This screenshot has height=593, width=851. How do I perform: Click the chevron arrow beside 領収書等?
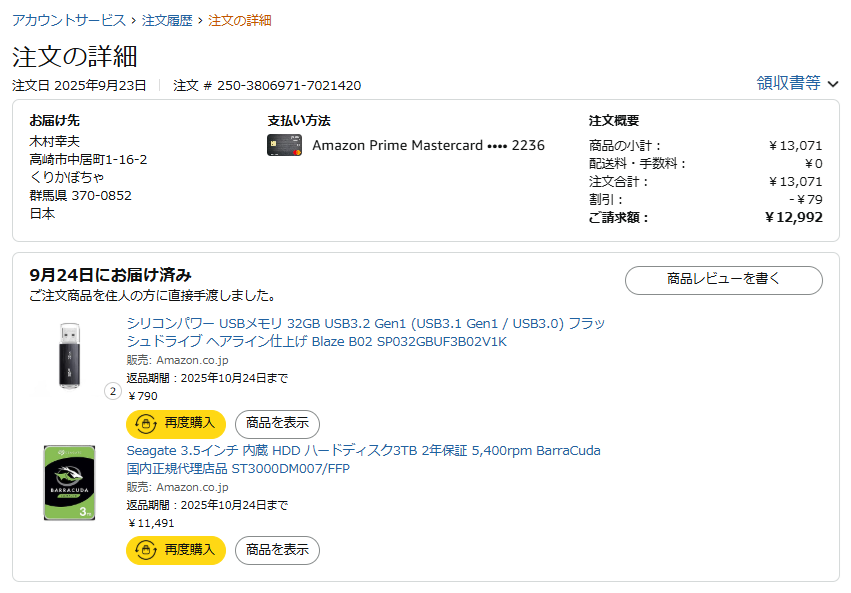tap(833, 84)
